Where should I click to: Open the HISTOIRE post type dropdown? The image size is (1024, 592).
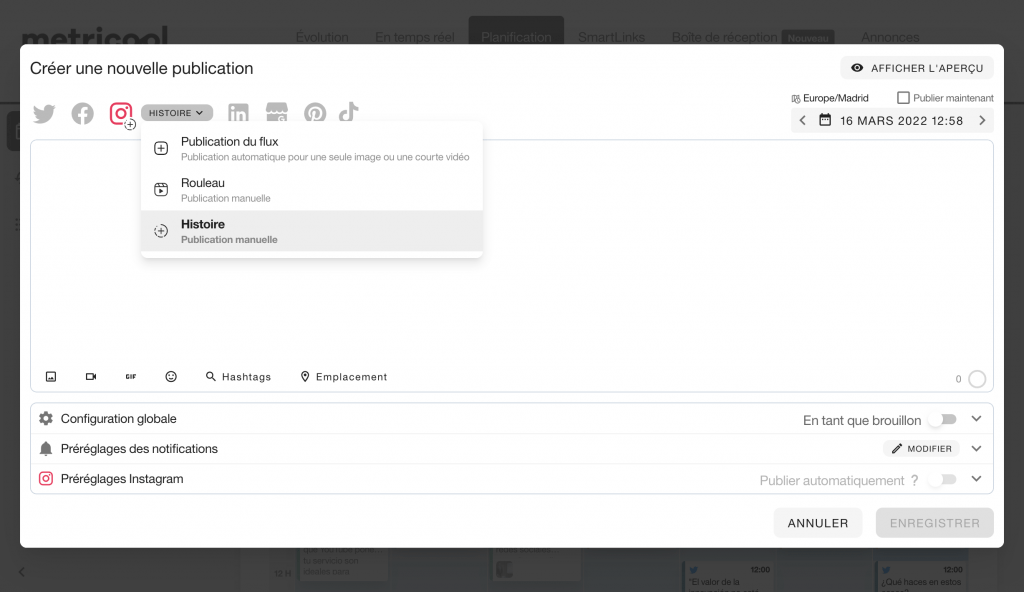(x=176, y=113)
